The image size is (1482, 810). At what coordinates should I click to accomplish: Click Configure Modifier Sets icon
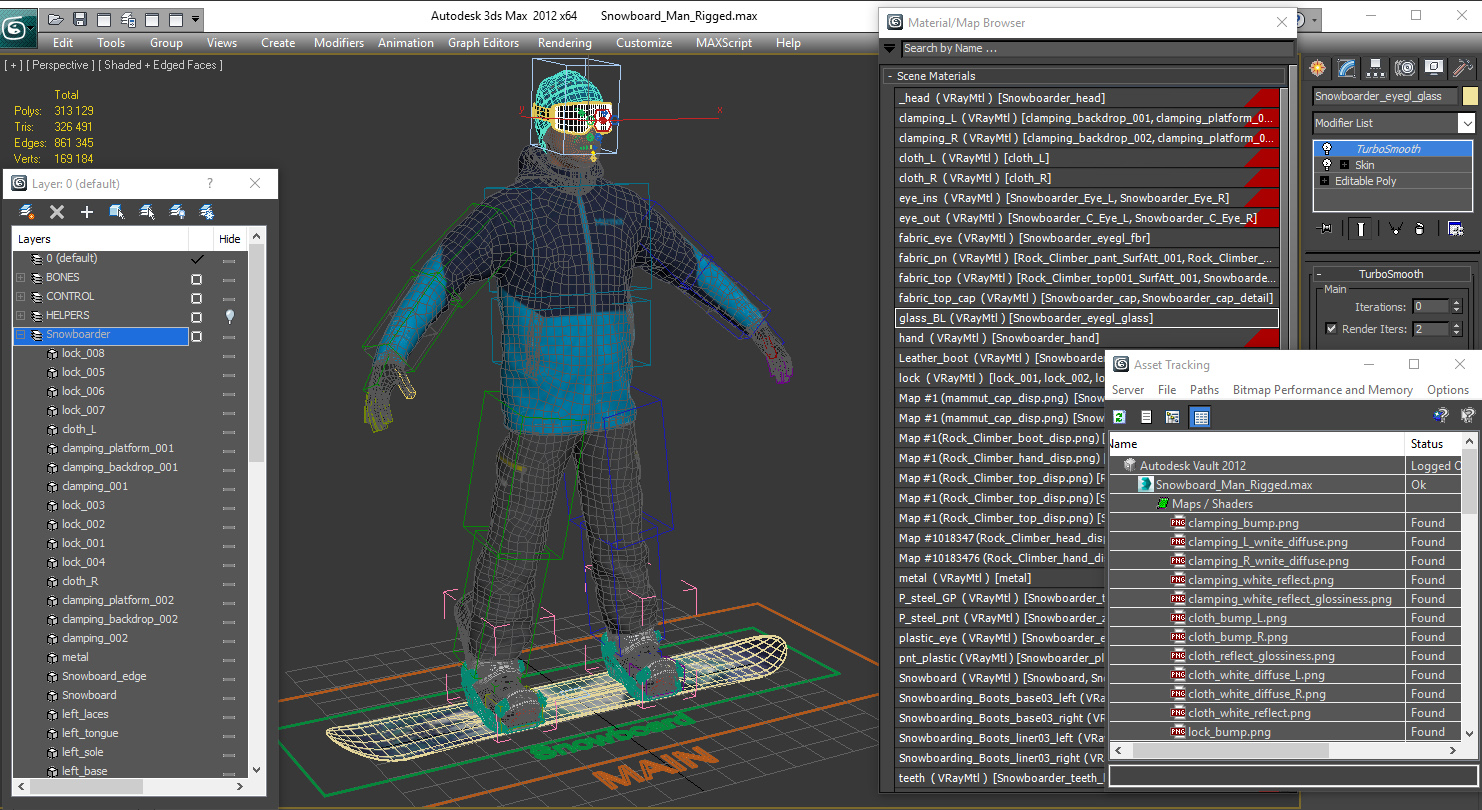1455,229
